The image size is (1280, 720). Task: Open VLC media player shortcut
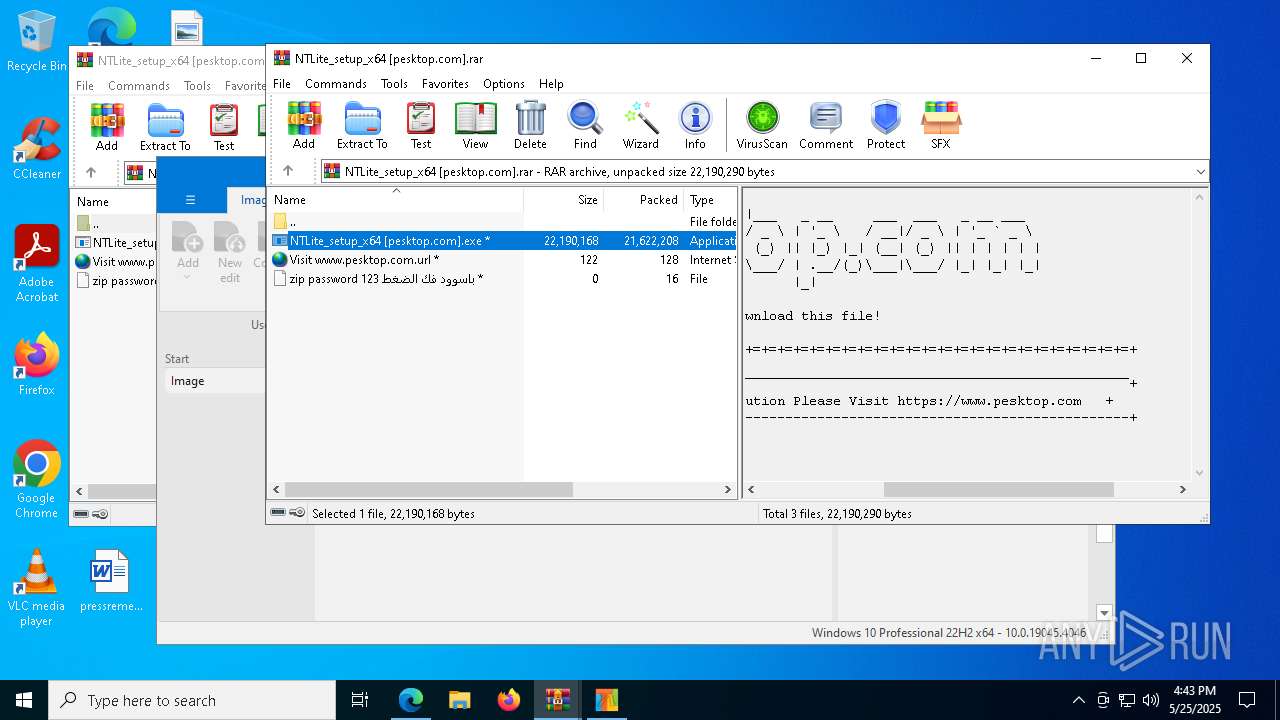[x=37, y=587]
